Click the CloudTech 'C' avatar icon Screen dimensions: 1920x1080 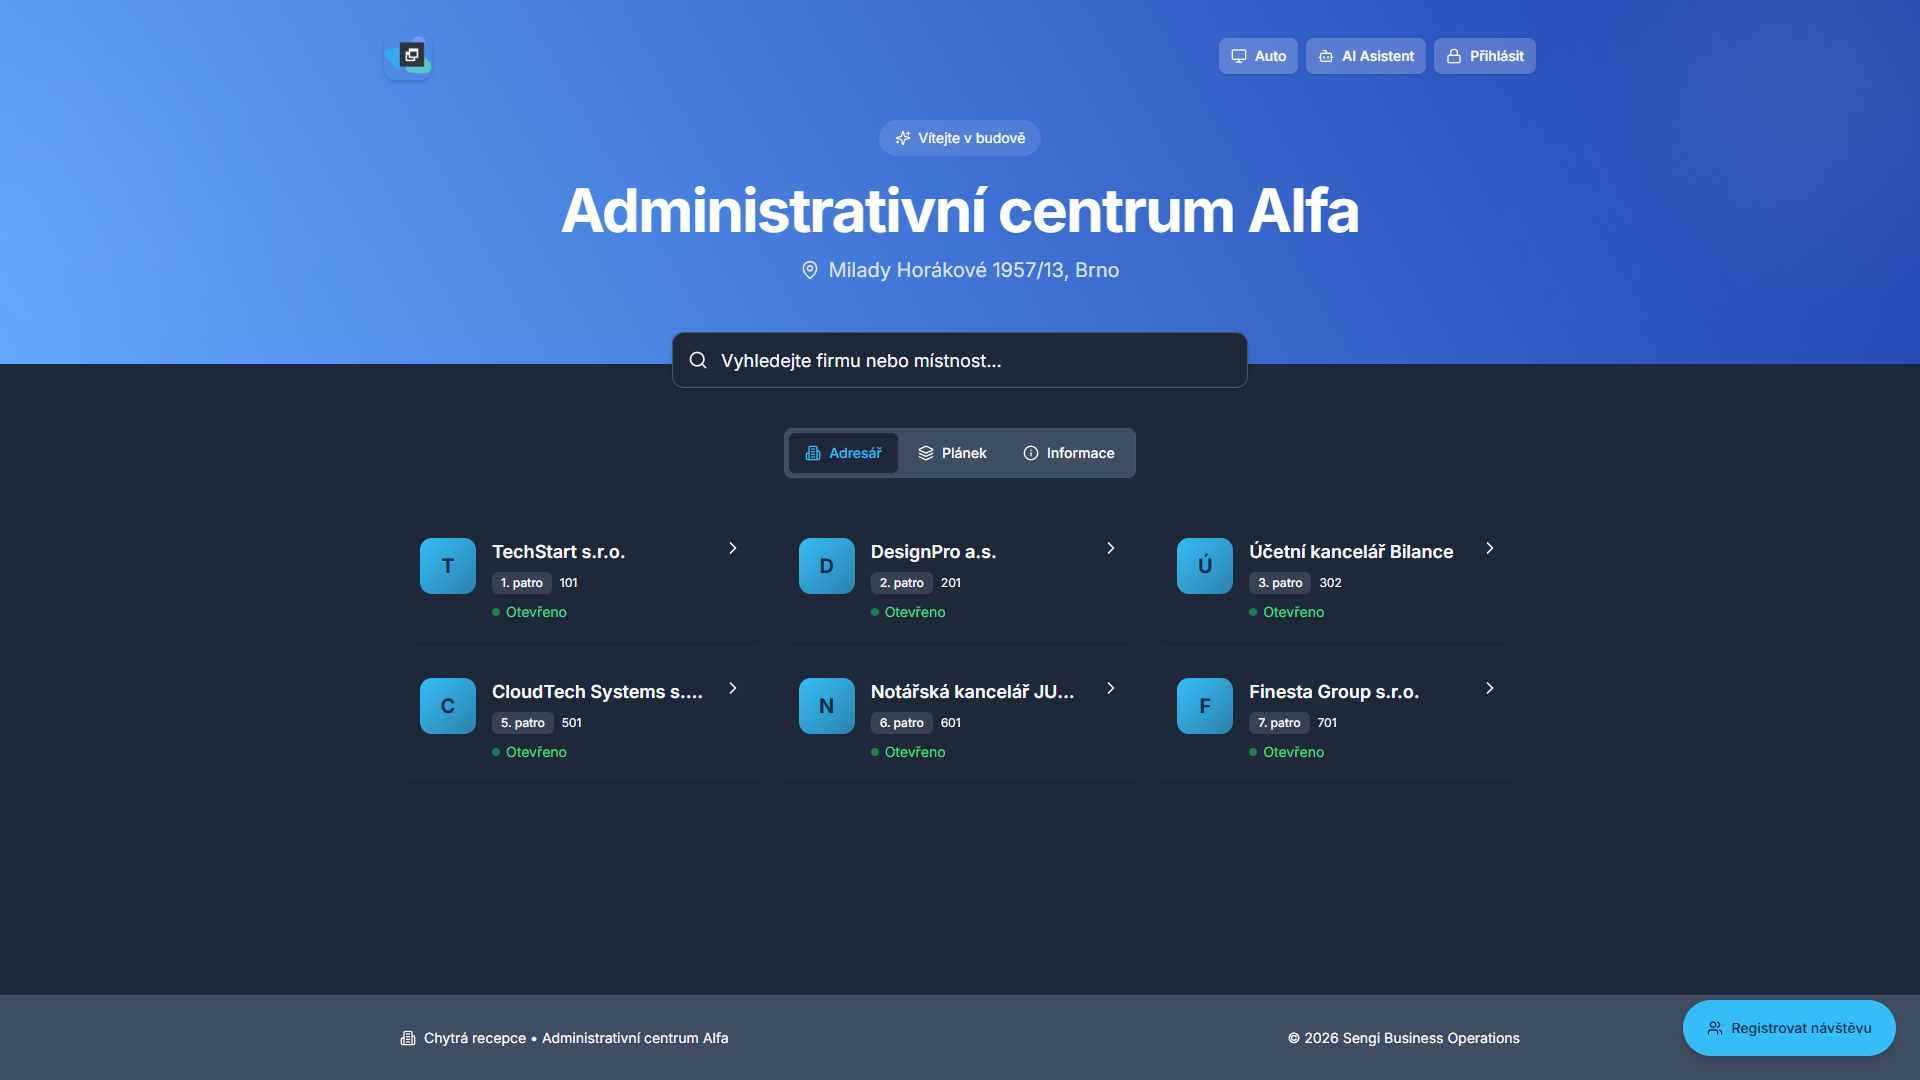tap(447, 706)
